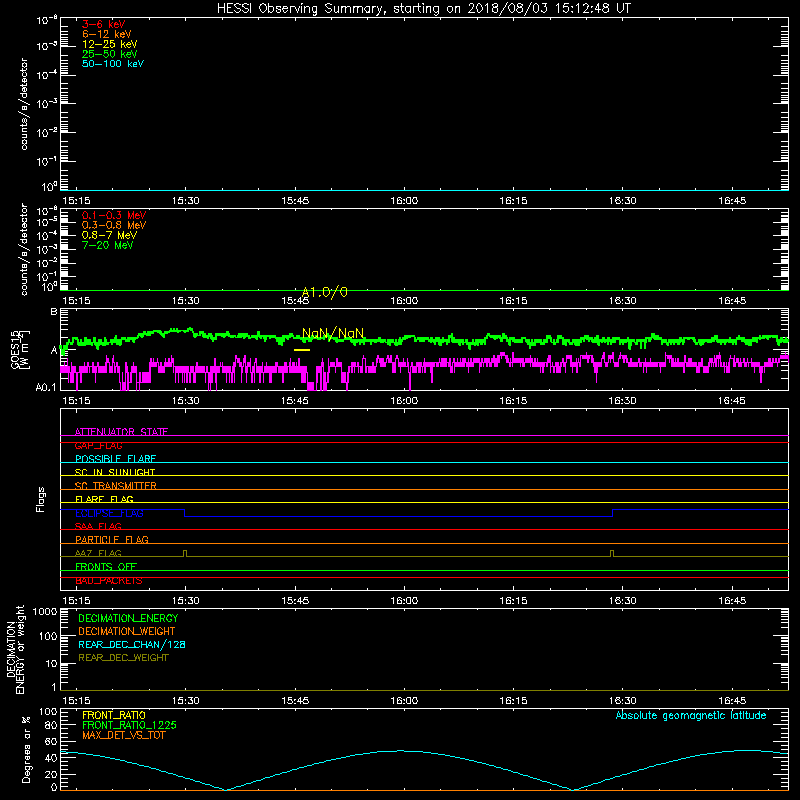Click the Flags vertical axis title

(41, 499)
